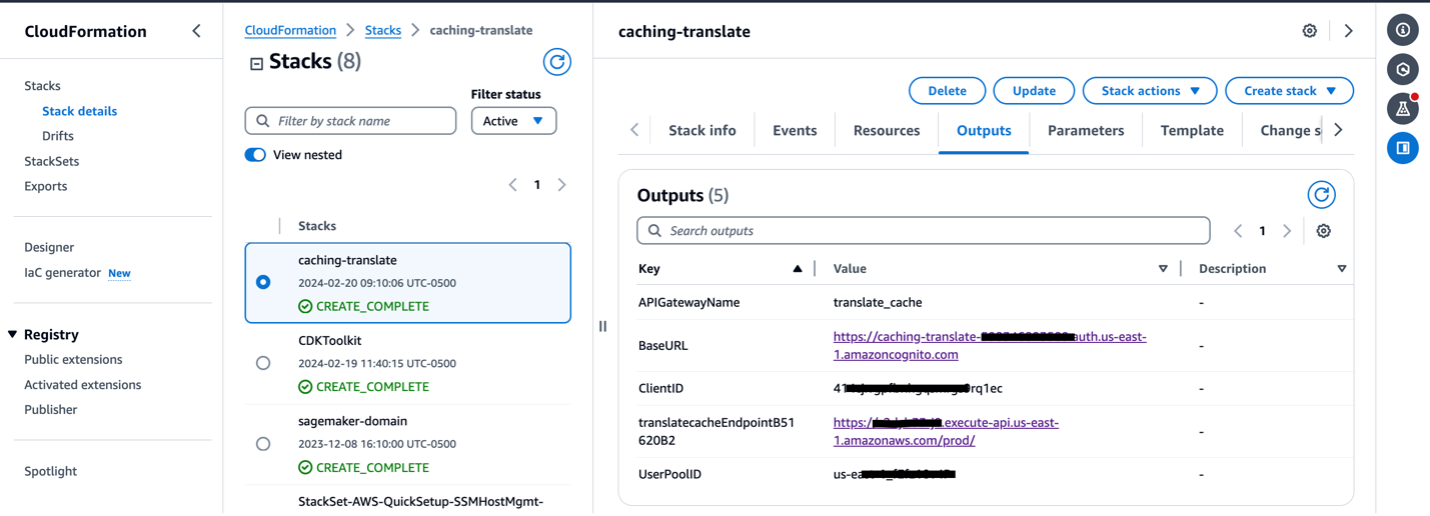Open the hexagon icon in right rail
1430x516 pixels.
pos(1403,69)
